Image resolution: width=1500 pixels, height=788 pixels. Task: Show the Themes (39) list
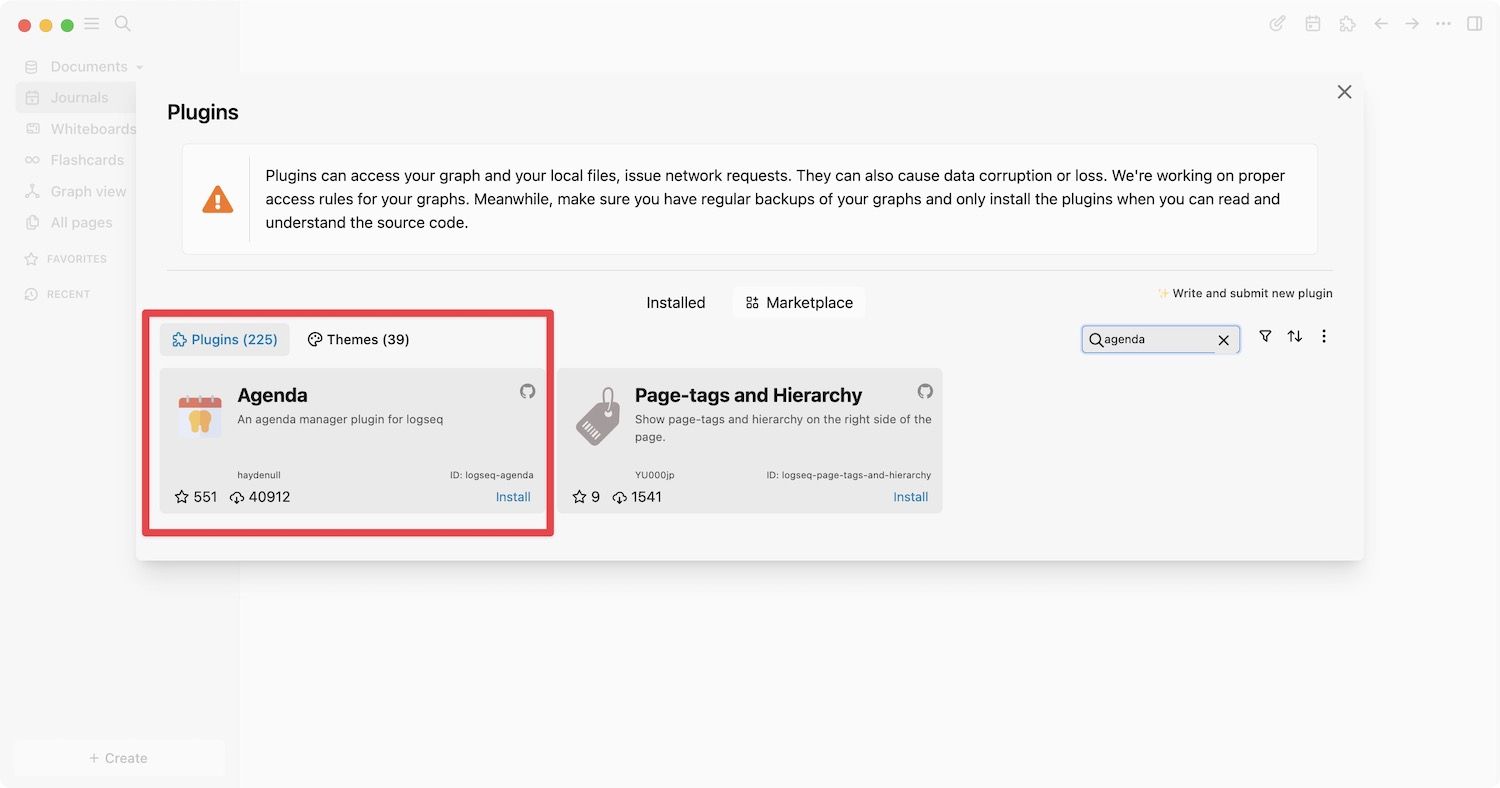click(358, 340)
